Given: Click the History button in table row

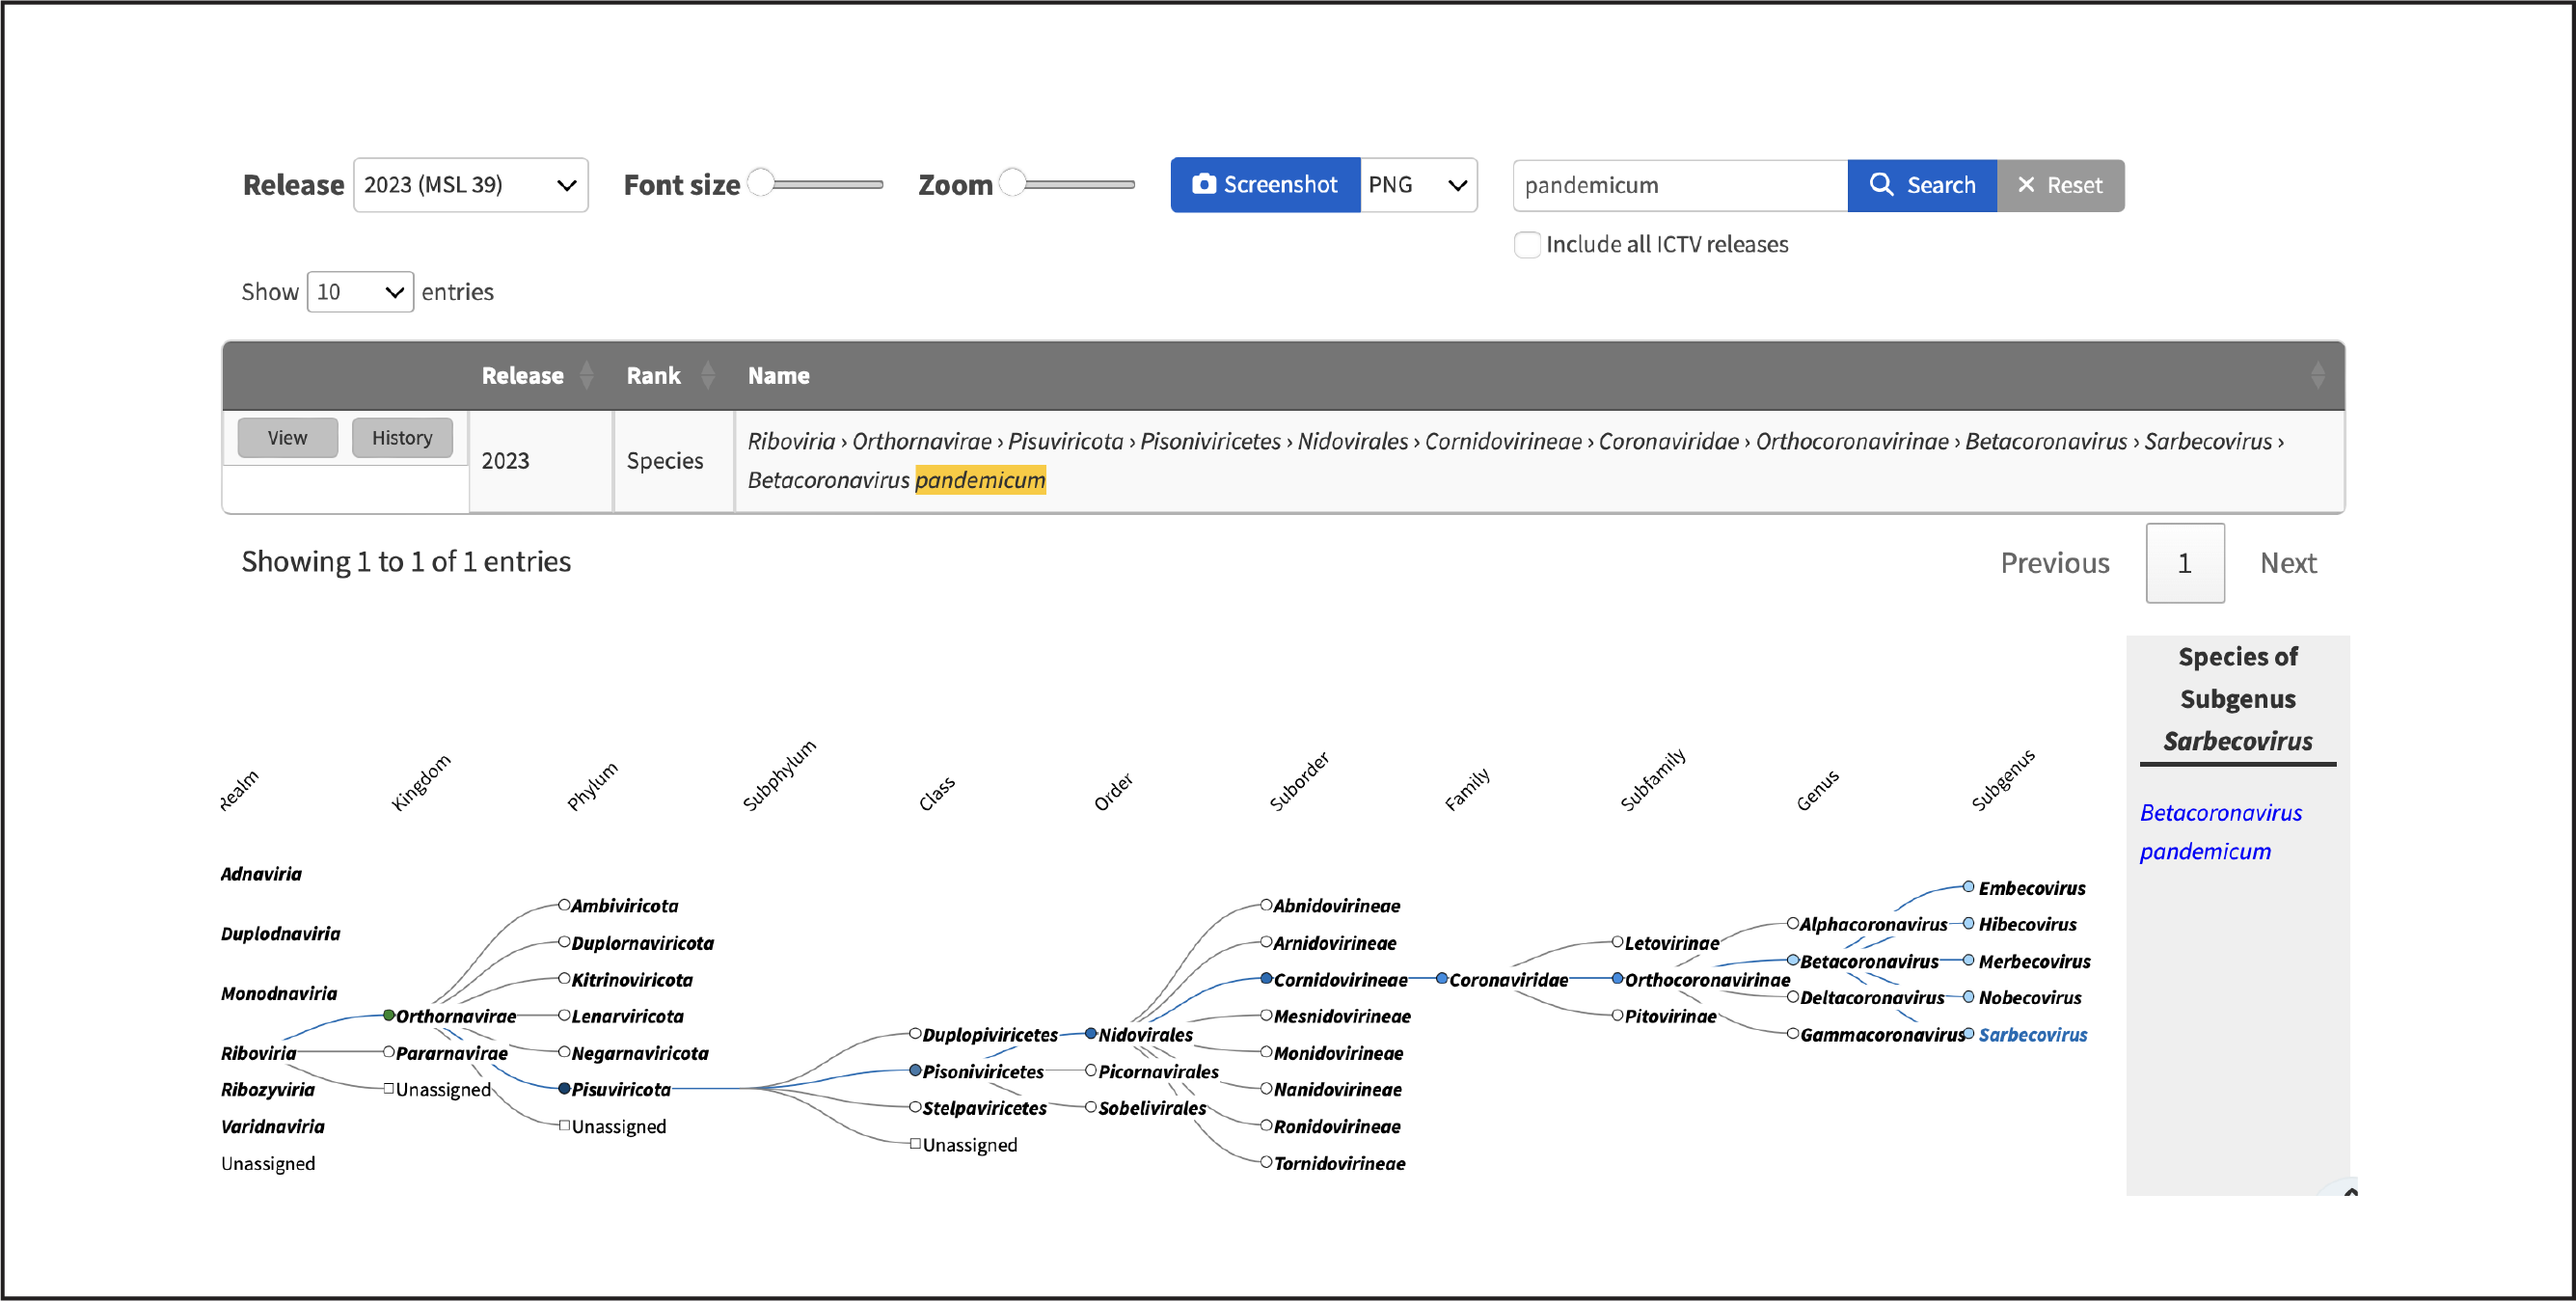Looking at the screenshot, I should (x=402, y=438).
